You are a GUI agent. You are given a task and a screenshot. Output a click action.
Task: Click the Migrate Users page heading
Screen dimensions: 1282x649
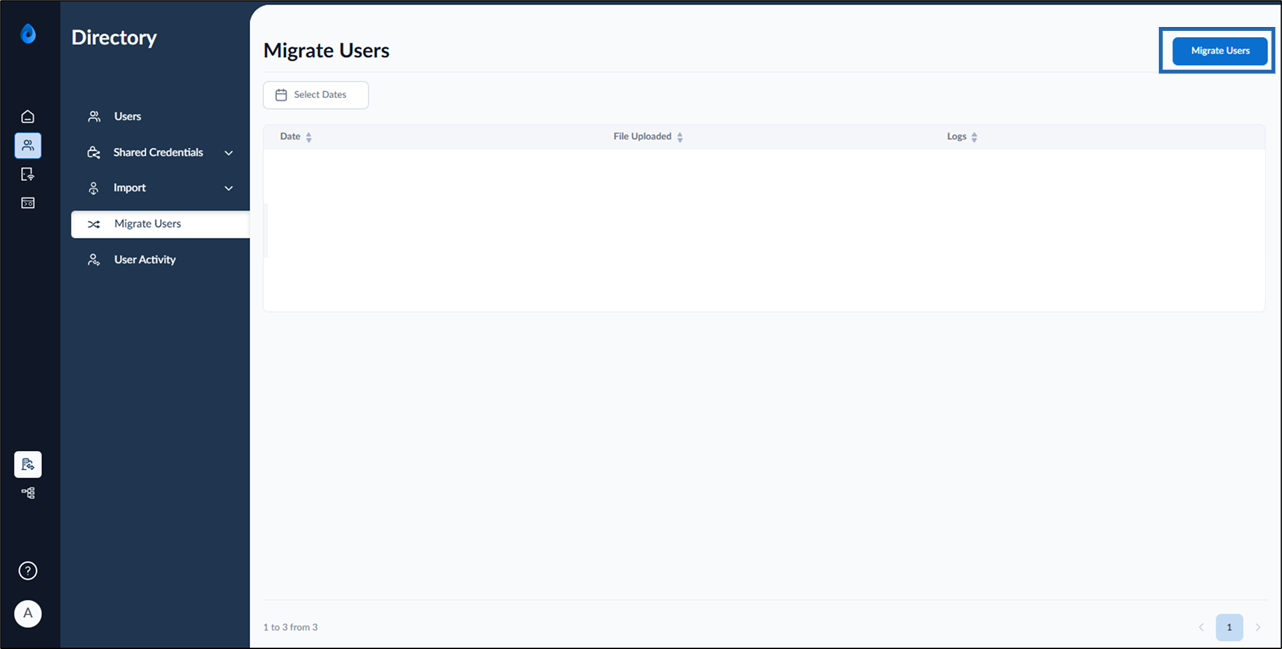[326, 51]
